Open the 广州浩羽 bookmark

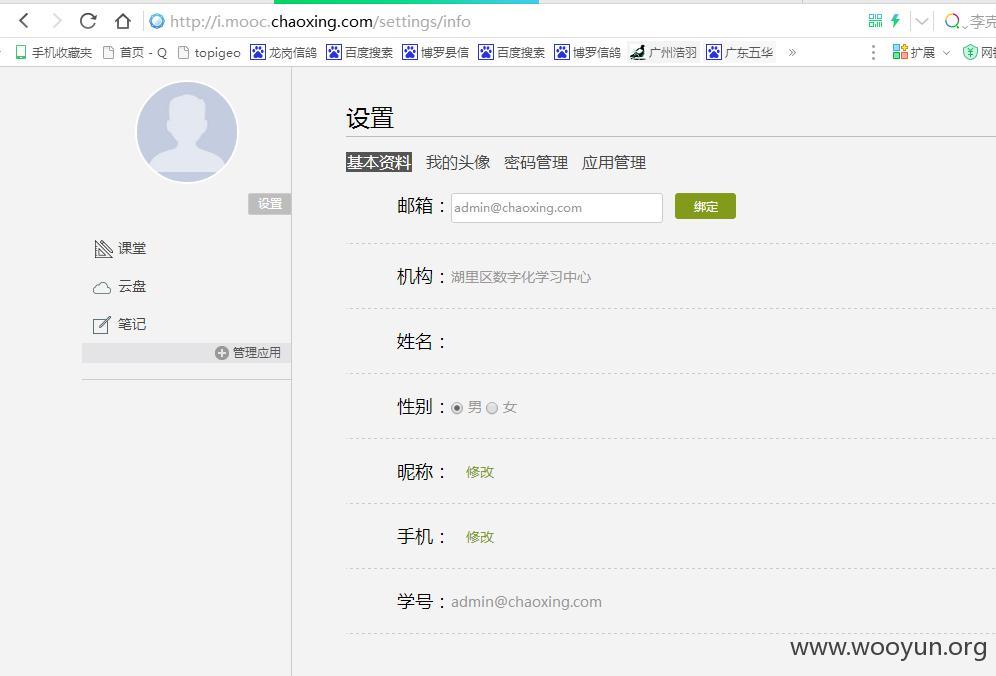663,52
